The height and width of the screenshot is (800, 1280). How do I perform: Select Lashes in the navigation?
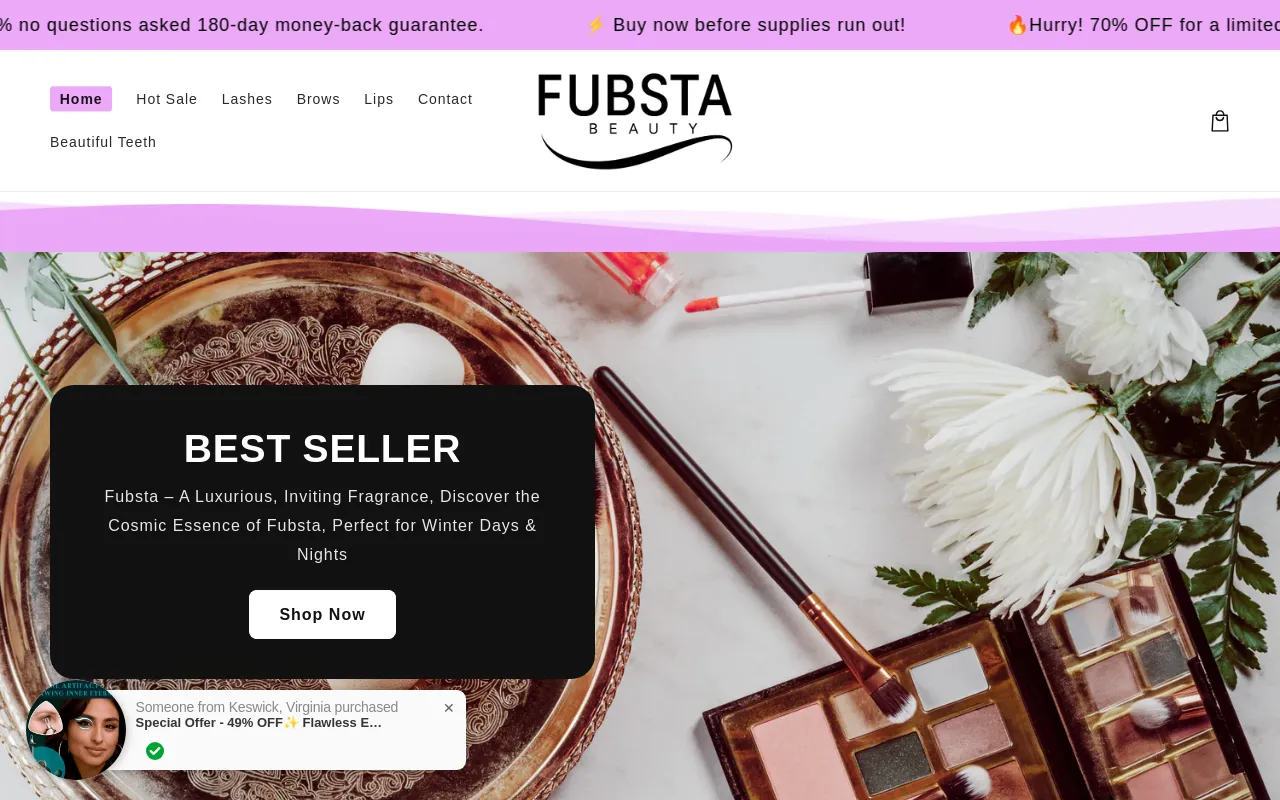click(x=247, y=99)
